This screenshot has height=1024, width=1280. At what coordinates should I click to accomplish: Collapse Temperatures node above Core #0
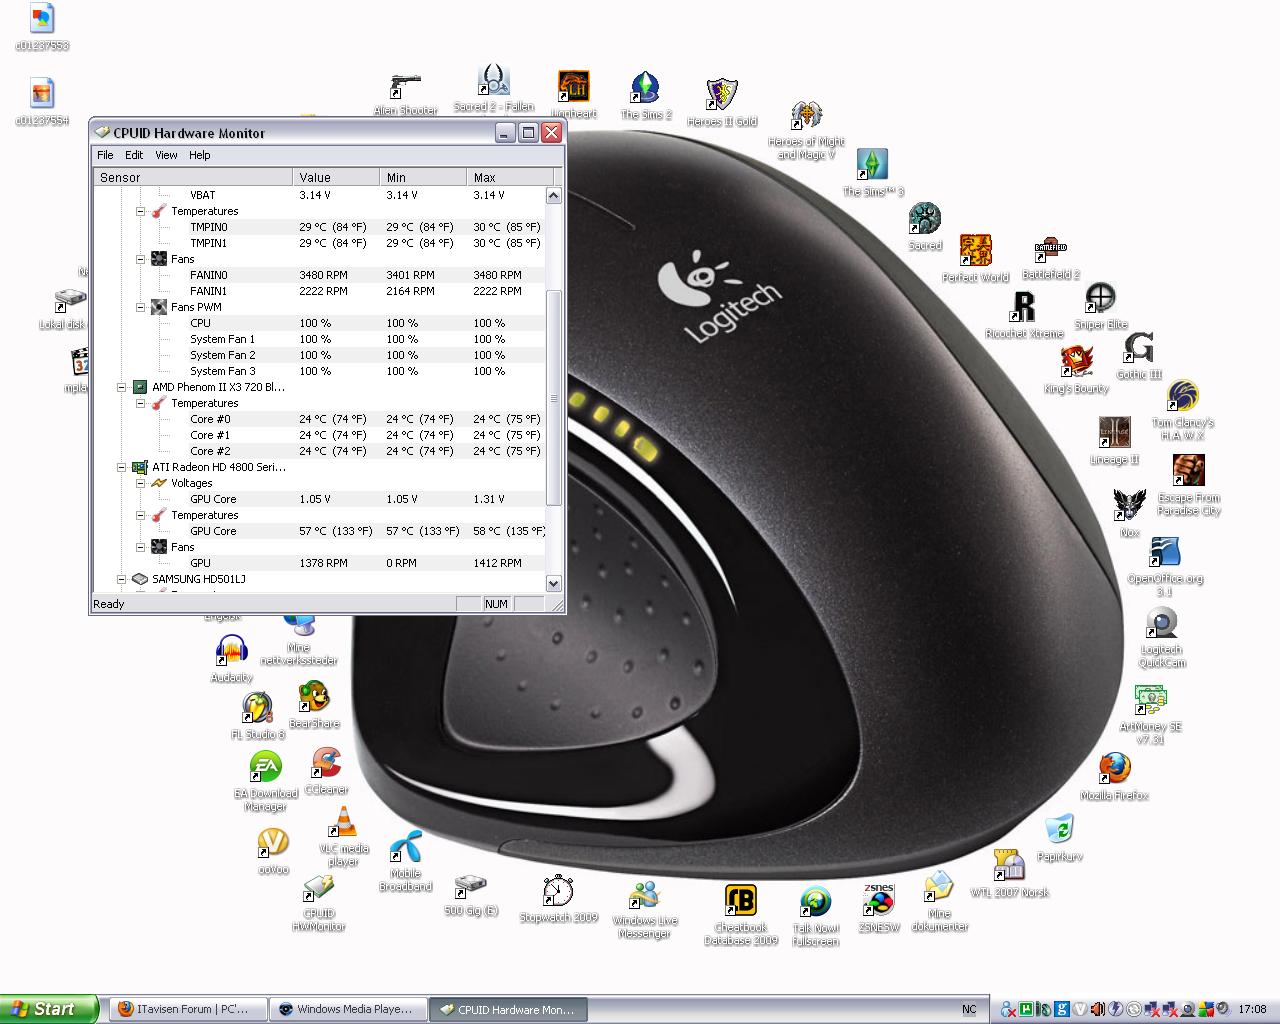pyautogui.click(x=141, y=403)
